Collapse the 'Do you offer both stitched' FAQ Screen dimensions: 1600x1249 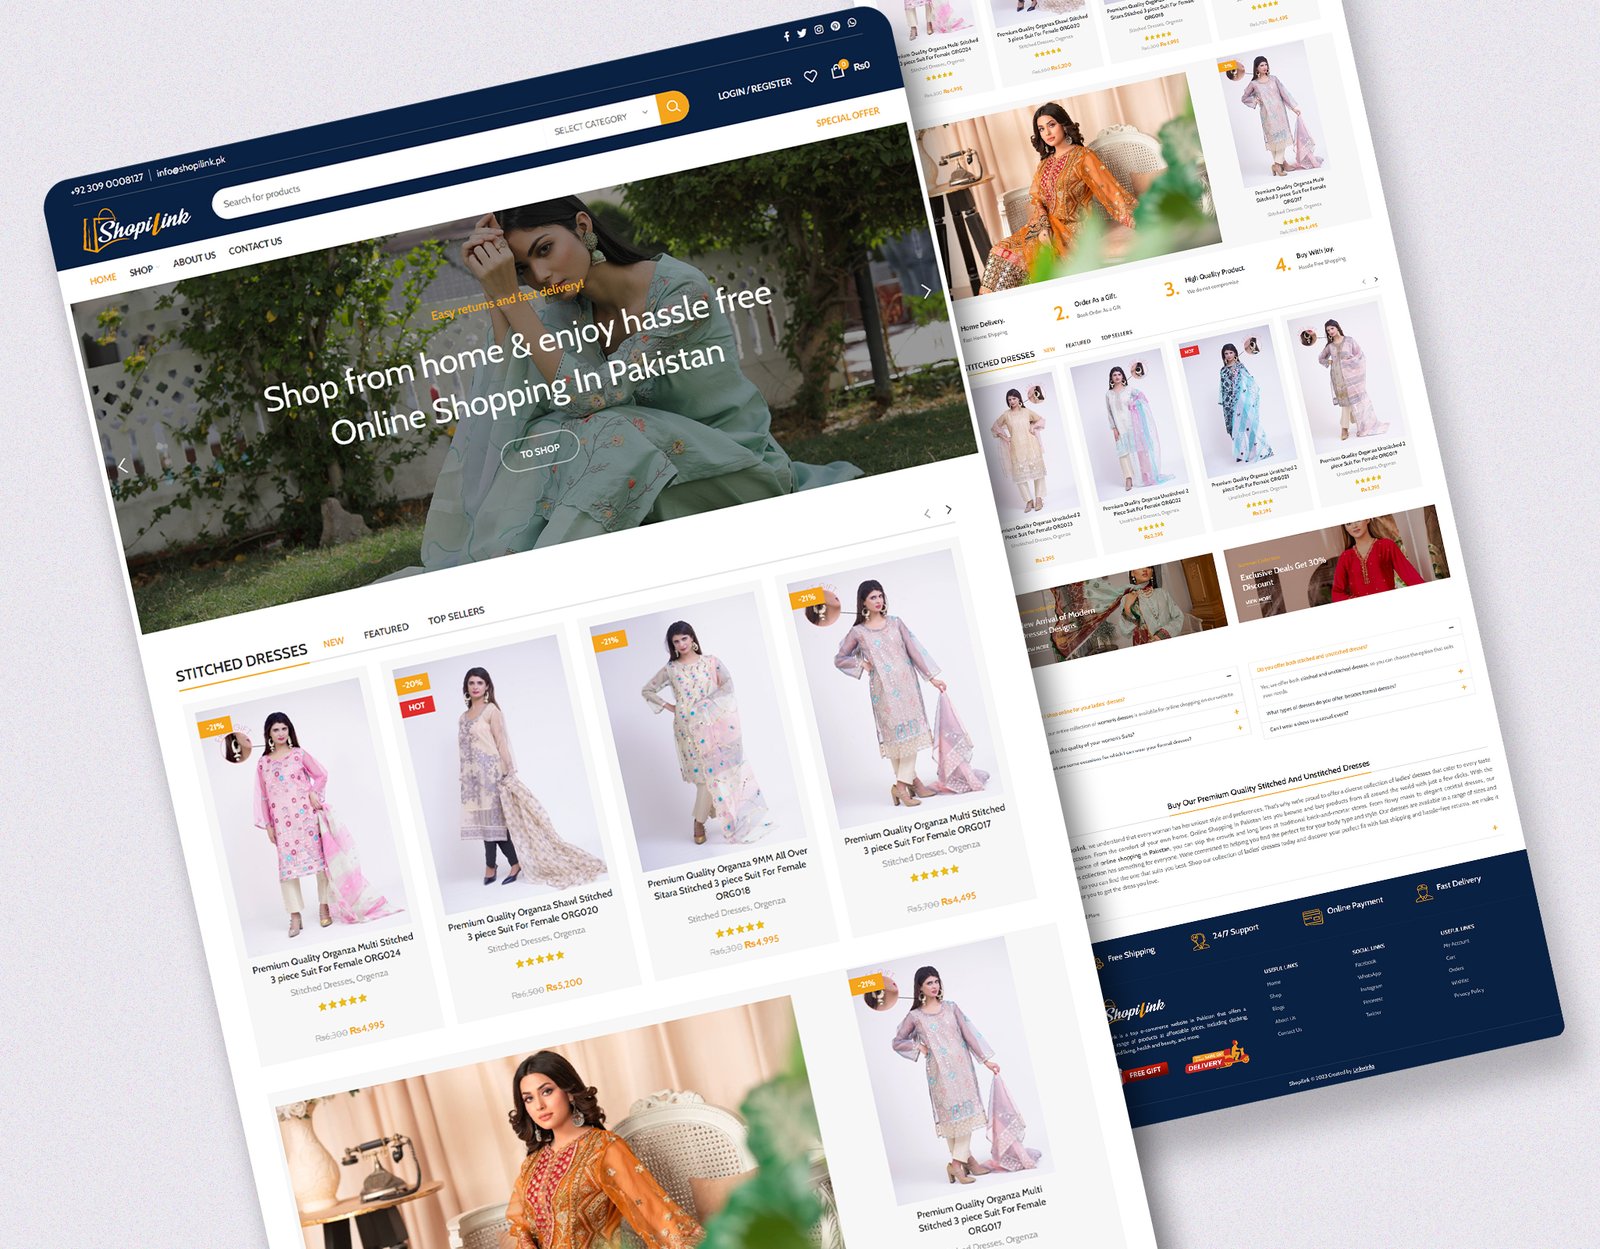click(1451, 628)
